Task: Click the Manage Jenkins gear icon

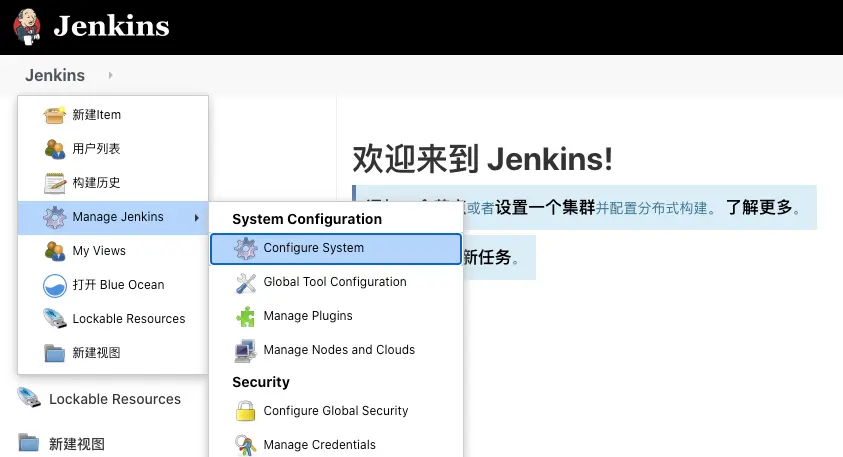Action: [55, 217]
